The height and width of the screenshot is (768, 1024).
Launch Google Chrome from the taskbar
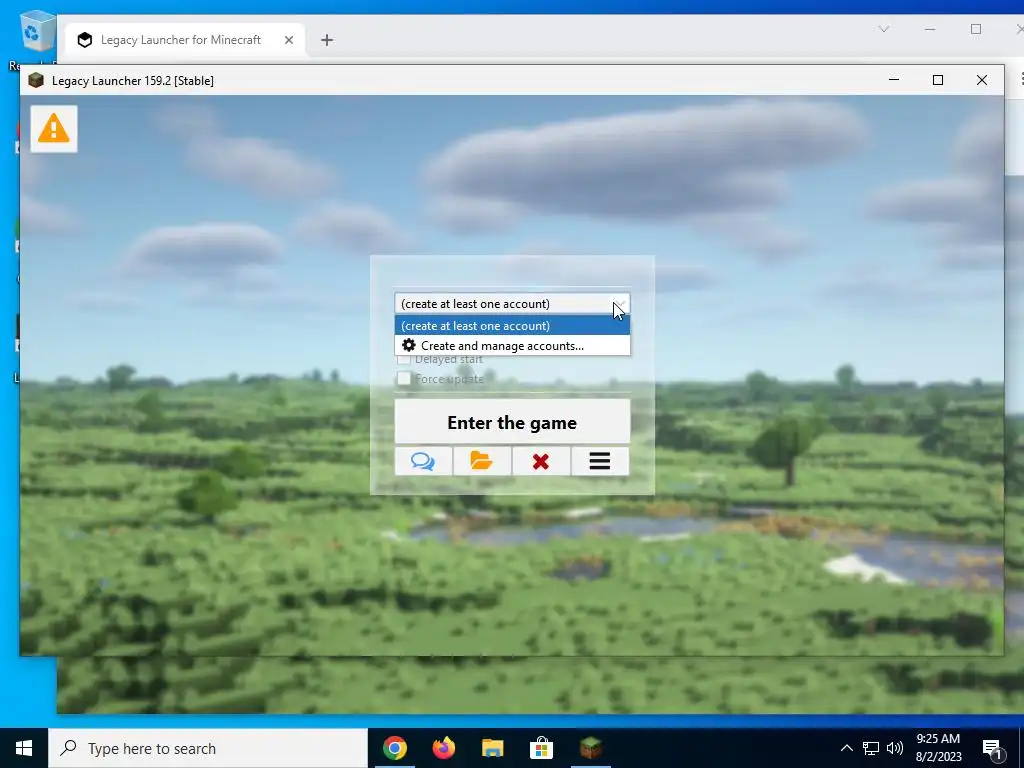pos(394,748)
